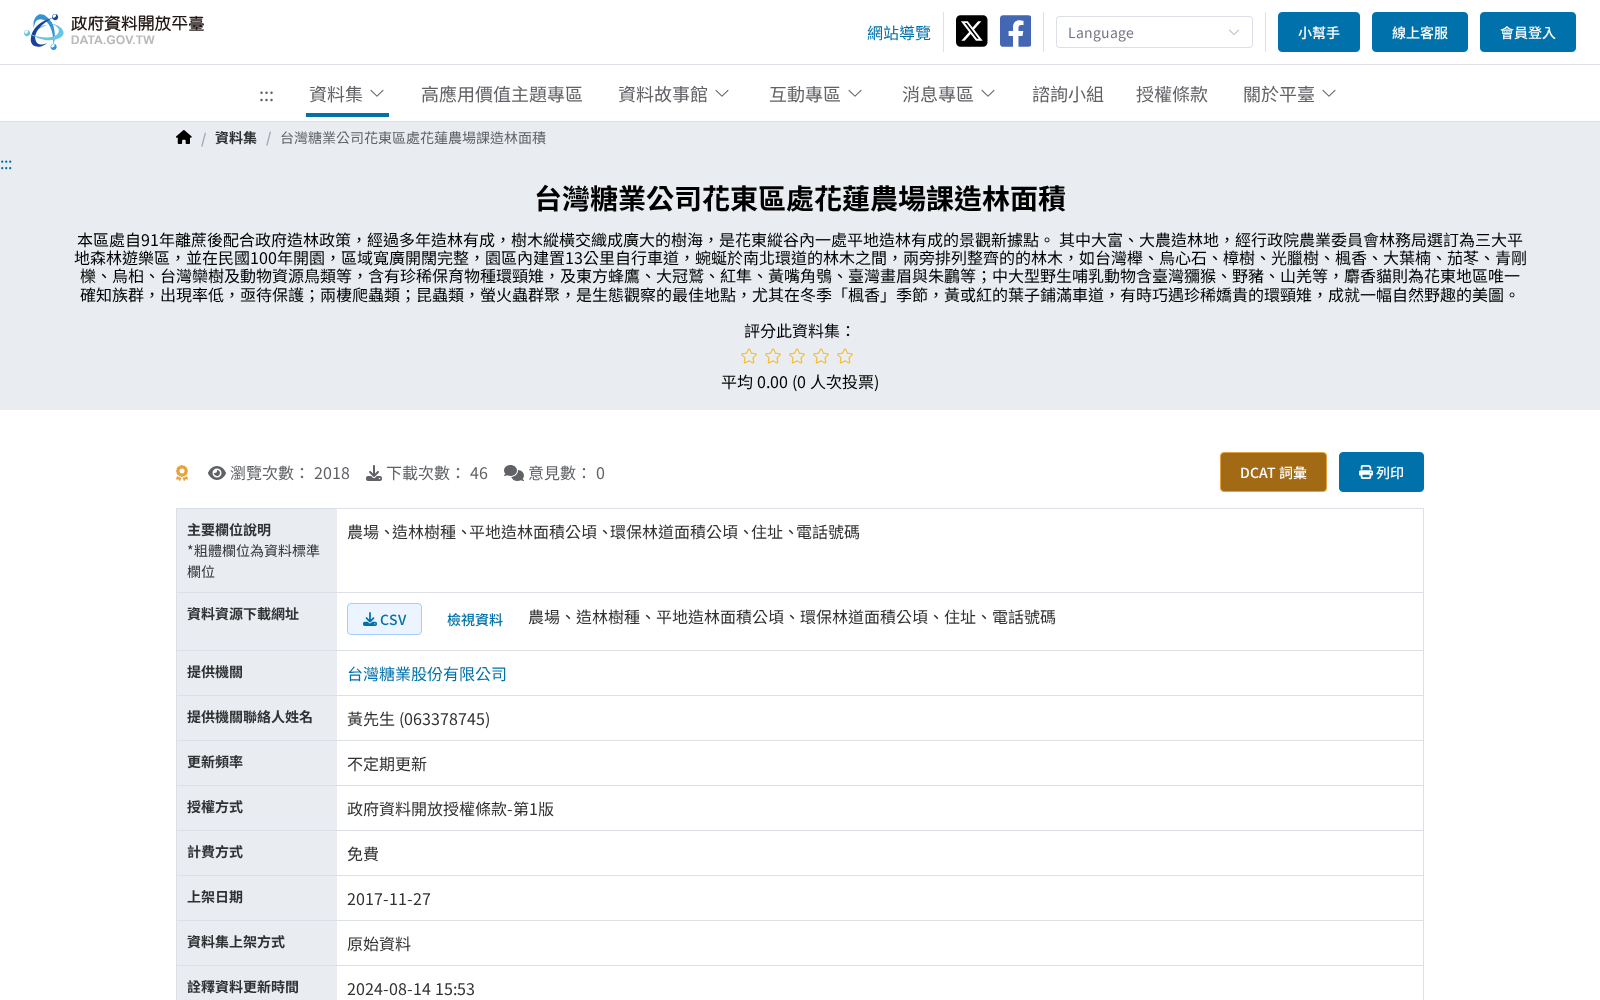1600x1000 pixels.
Task: Click the 更新頻率 row label
Action: tap(215, 762)
